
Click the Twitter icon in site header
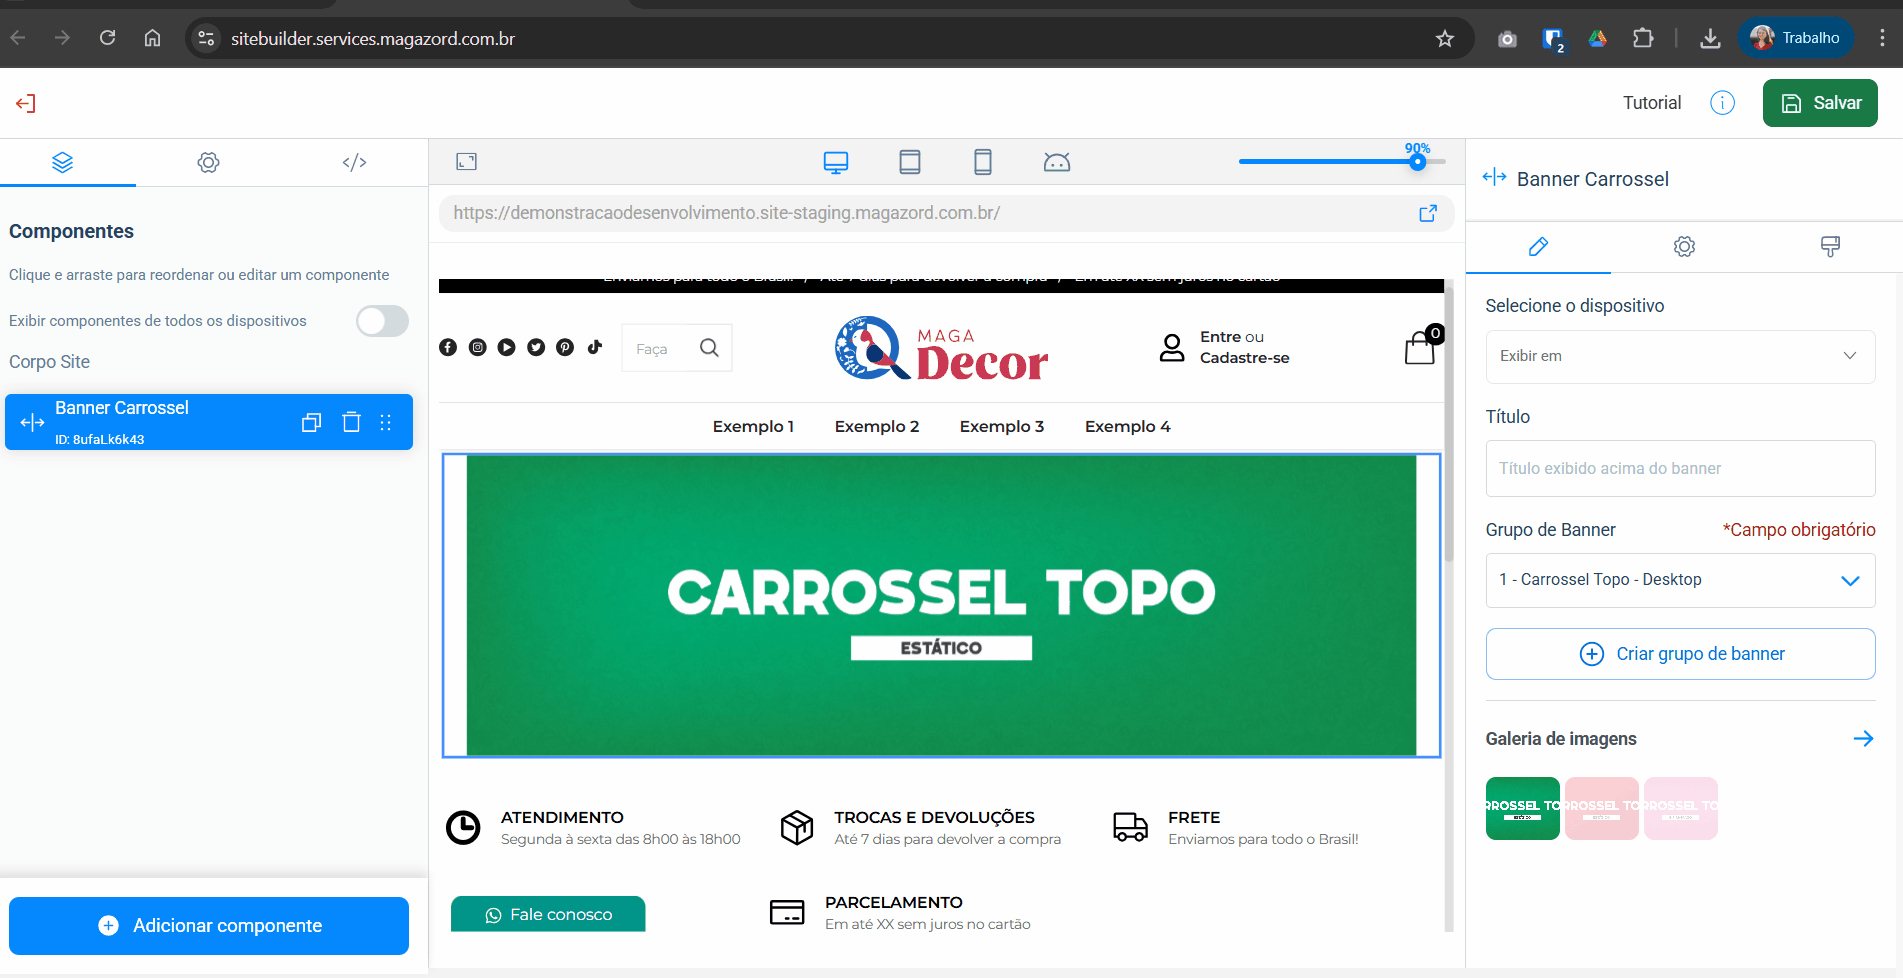tap(536, 347)
